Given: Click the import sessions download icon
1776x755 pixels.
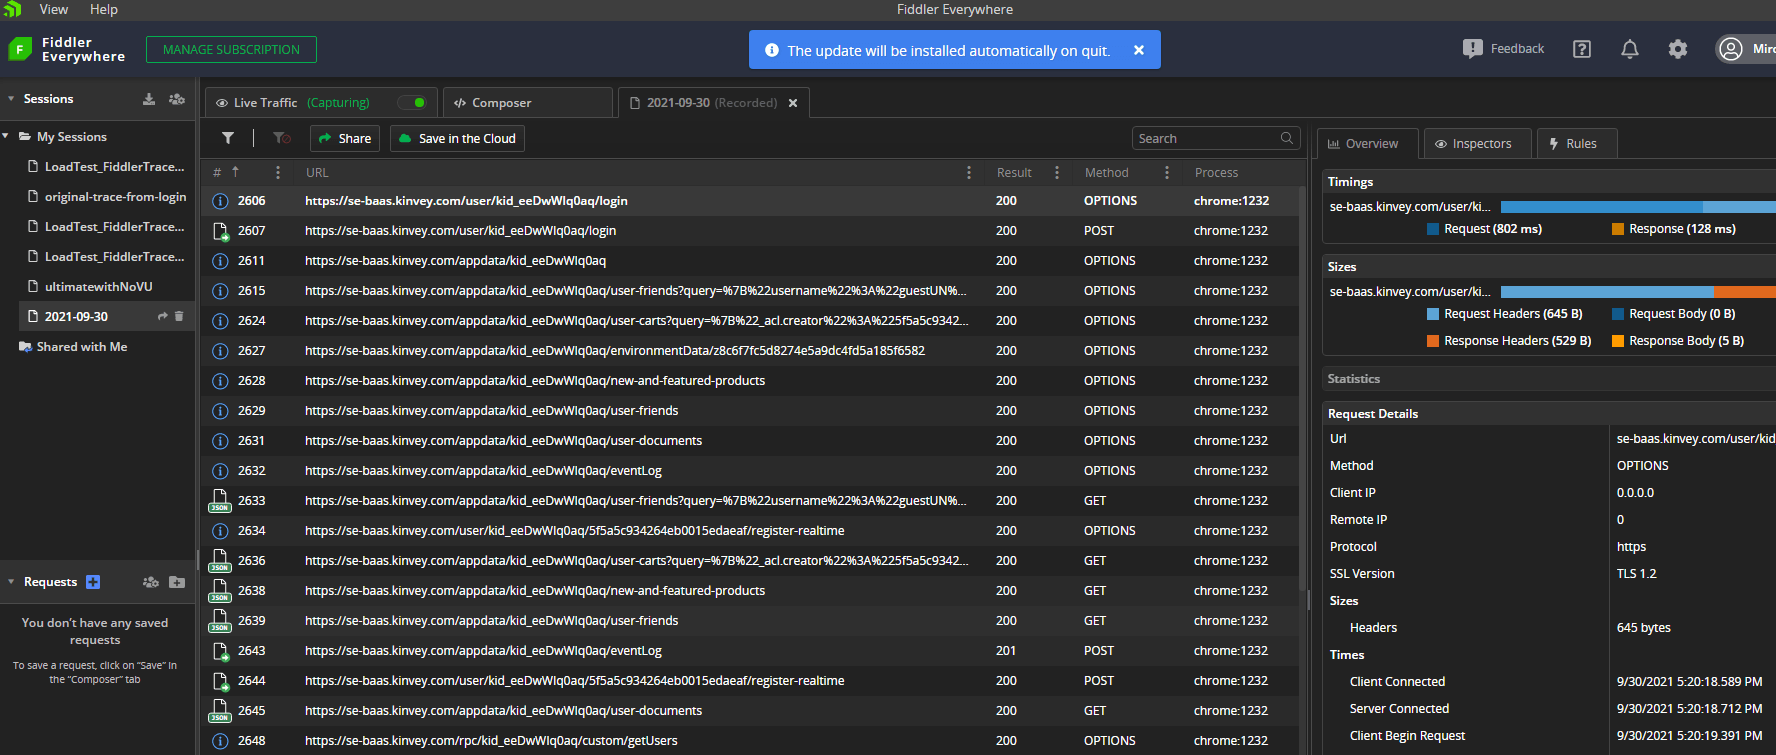Looking at the screenshot, I should tap(149, 99).
